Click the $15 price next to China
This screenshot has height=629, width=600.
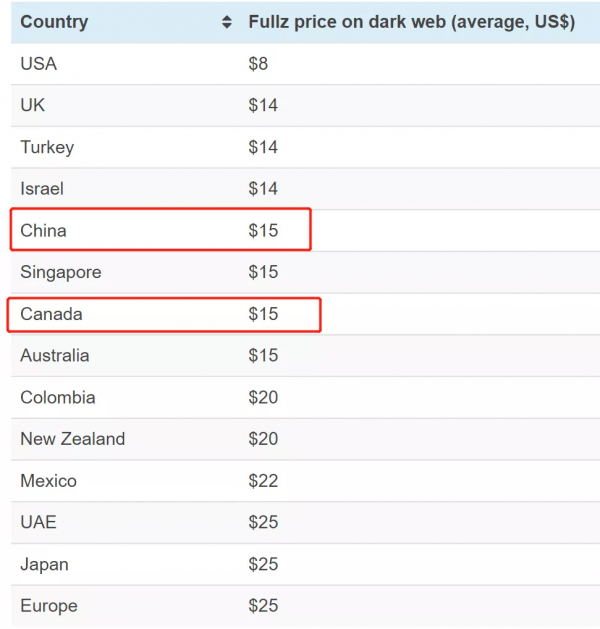tap(263, 230)
